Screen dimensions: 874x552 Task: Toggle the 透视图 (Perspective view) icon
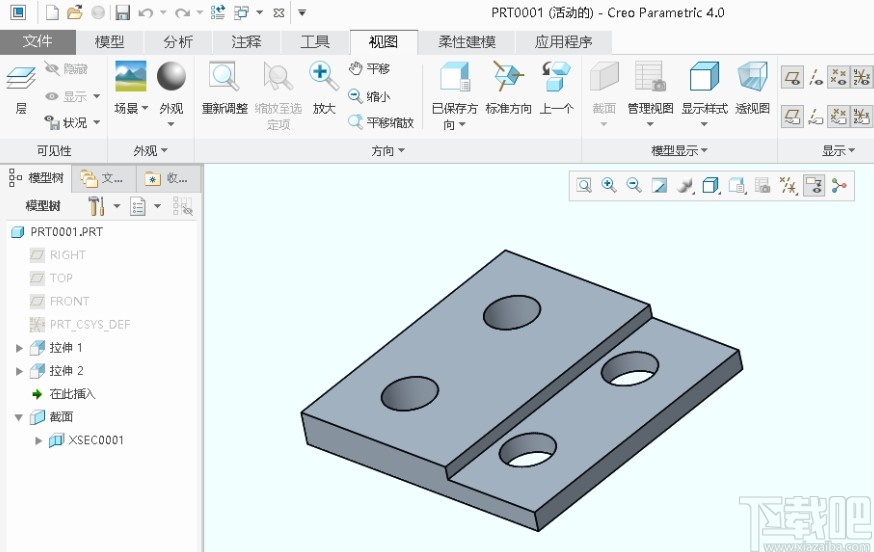(x=752, y=78)
